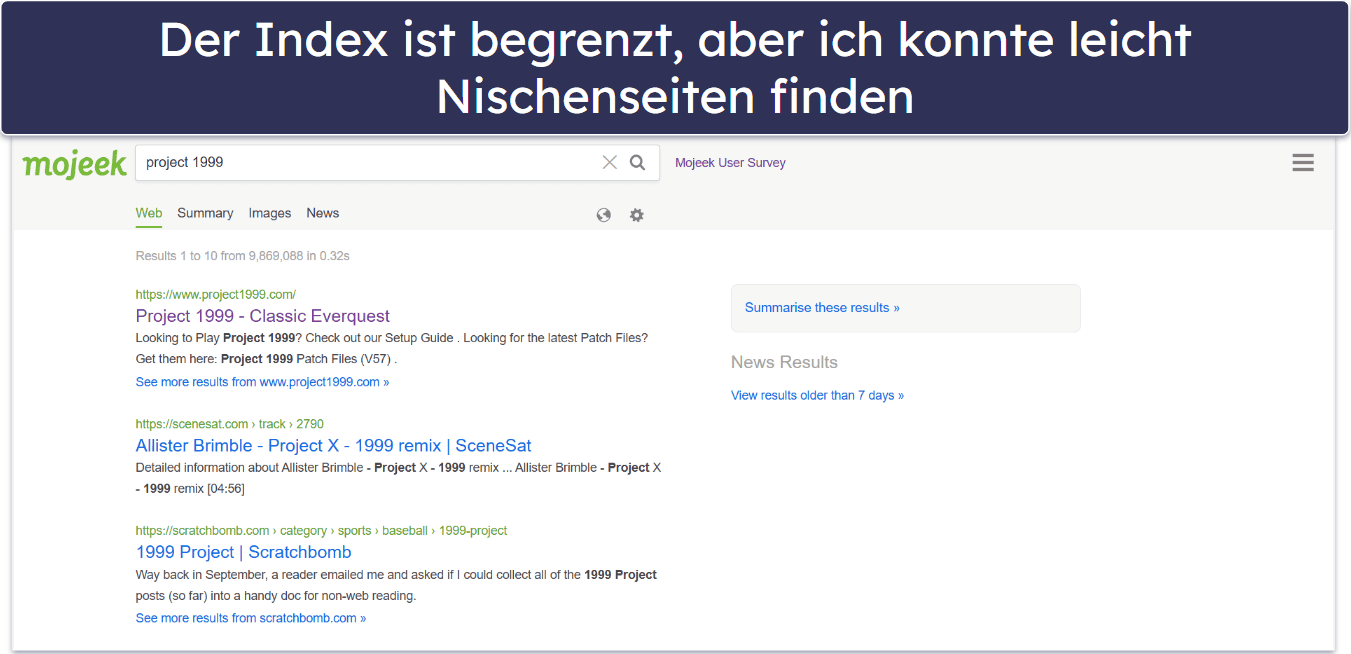View results older than 7 days

point(817,396)
